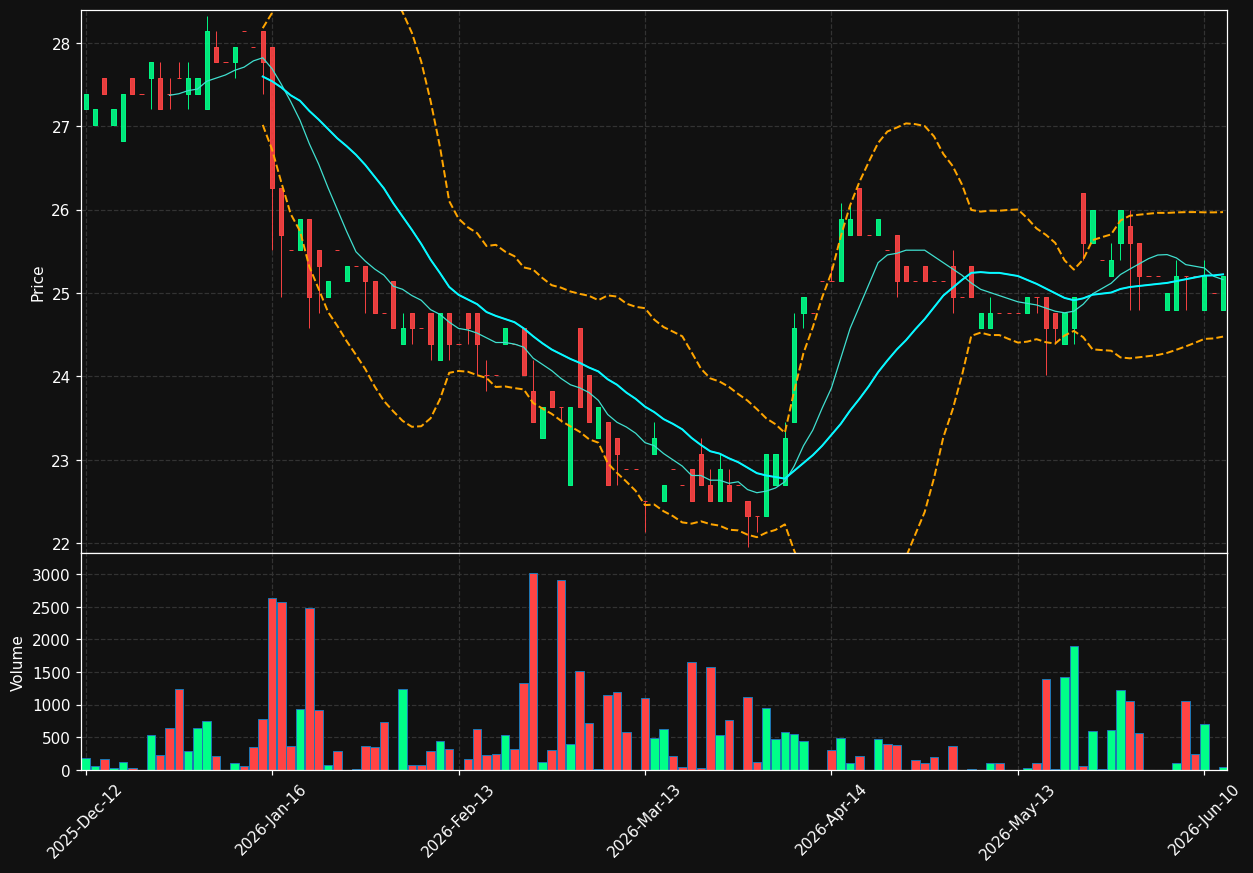Screen dimensions: 1253x873
Task: Click the 2000 volume tick label
Action: (51, 640)
